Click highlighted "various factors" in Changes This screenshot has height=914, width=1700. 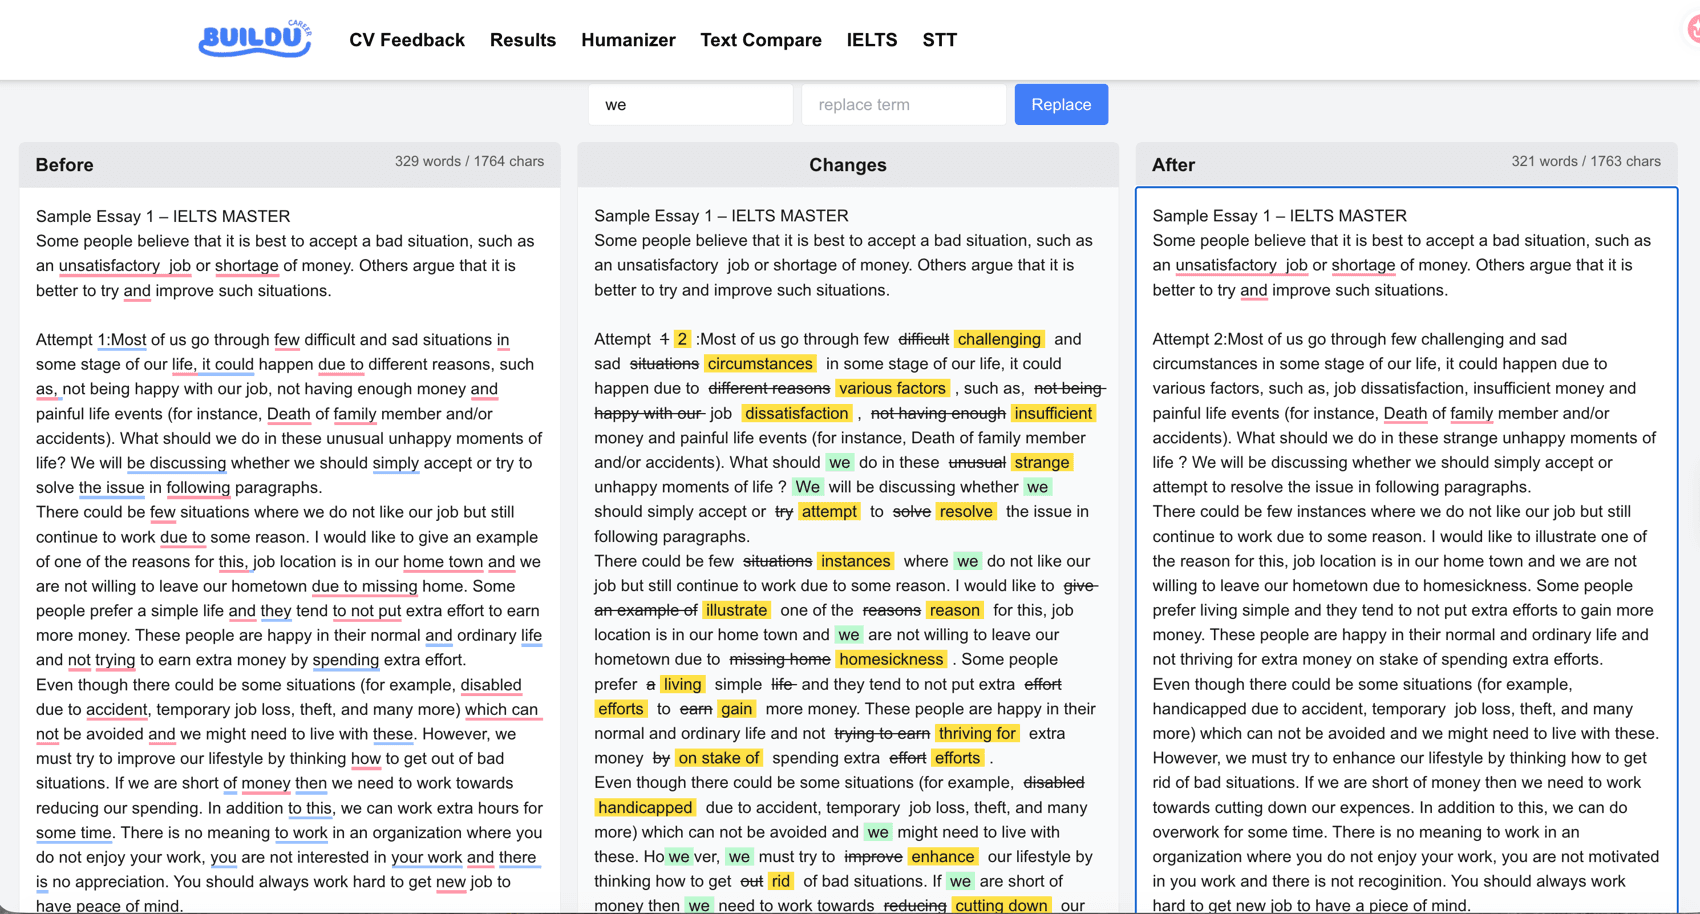point(892,388)
